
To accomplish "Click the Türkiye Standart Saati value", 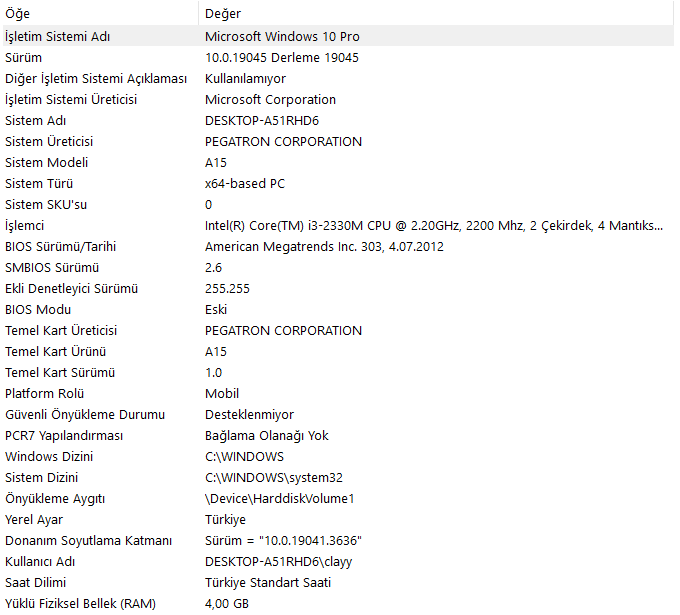I will pyautogui.click(x=268, y=582).
